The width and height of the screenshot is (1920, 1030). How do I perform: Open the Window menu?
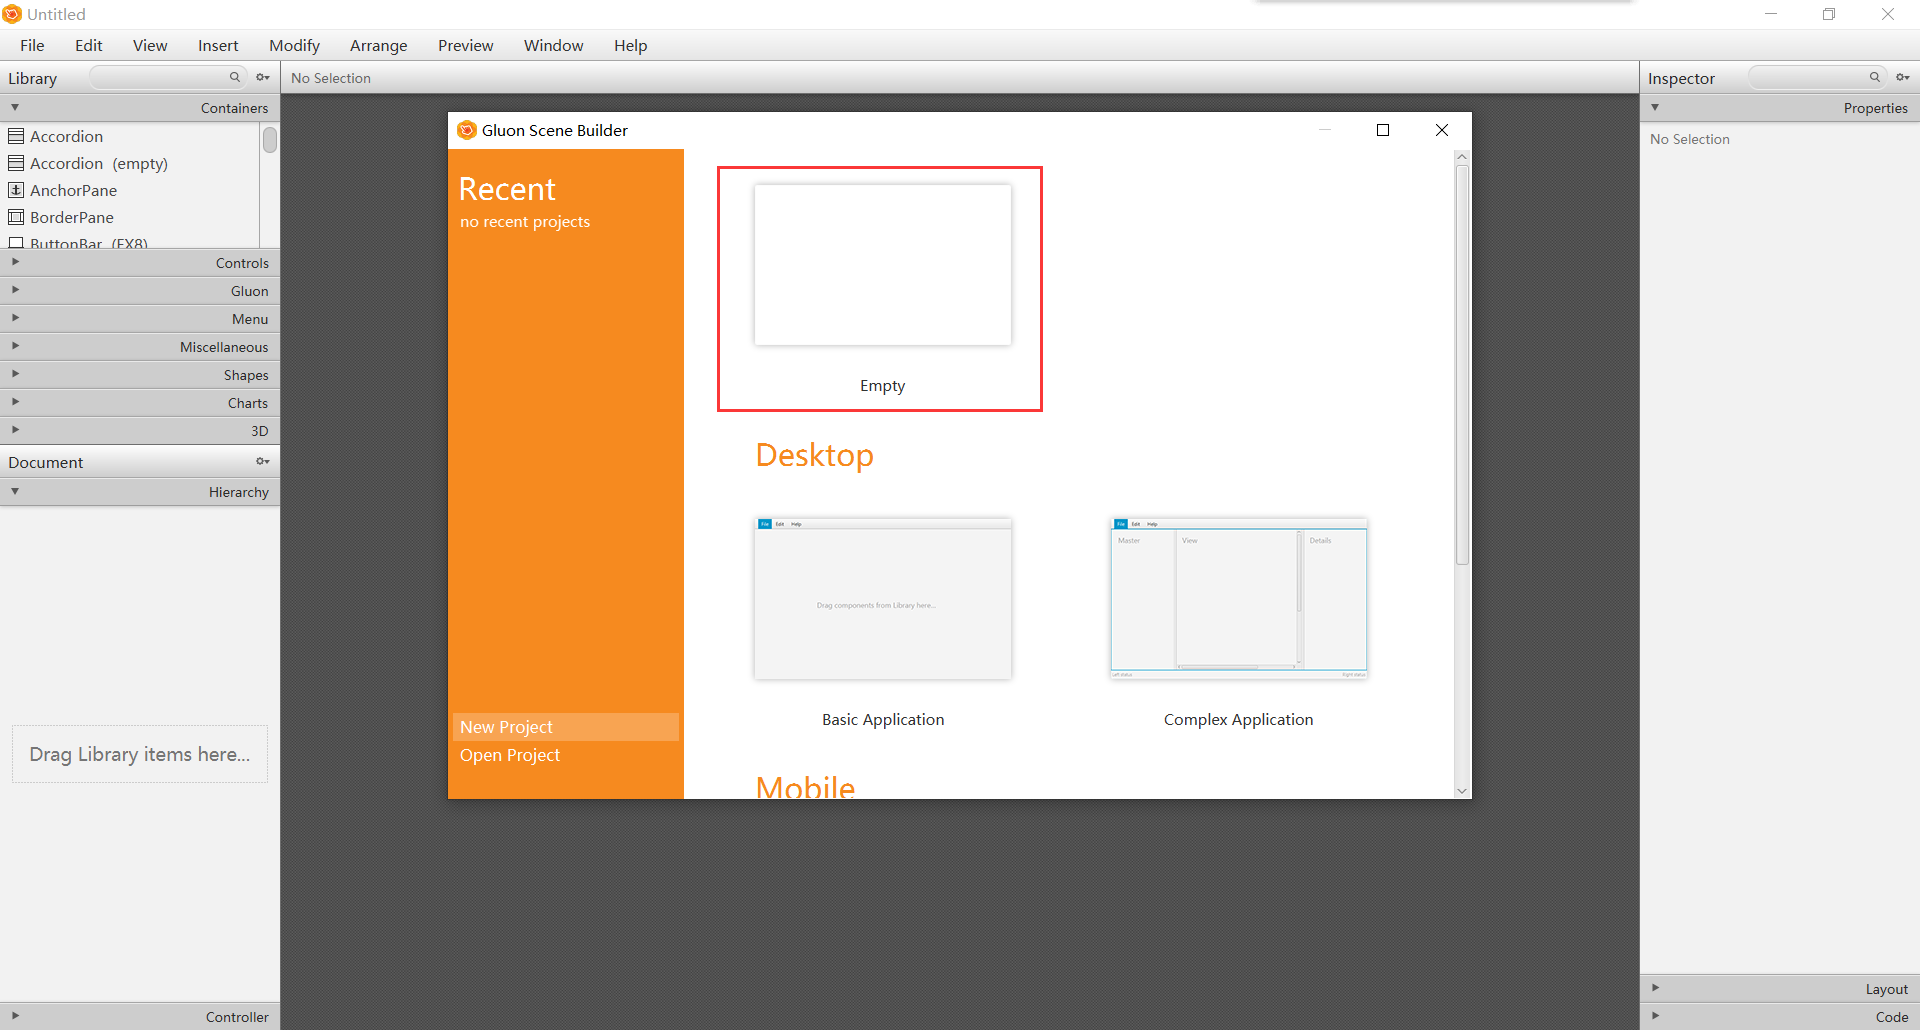click(553, 45)
